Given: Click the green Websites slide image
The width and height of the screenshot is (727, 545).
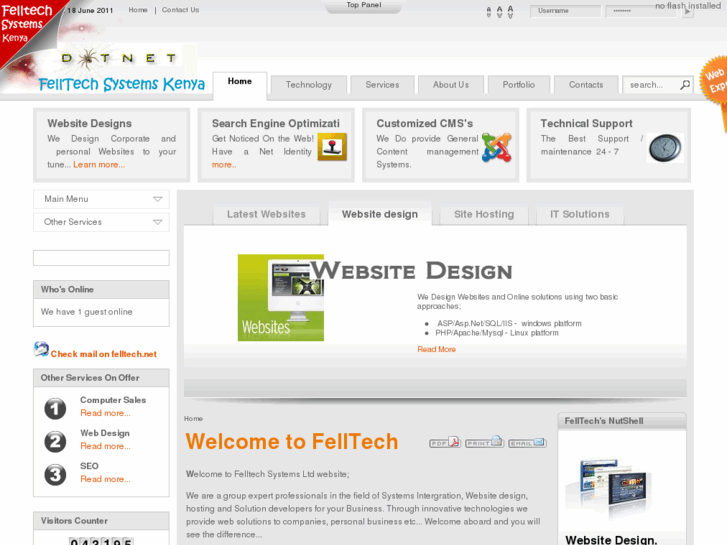Looking at the screenshot, I should point(281,297).
